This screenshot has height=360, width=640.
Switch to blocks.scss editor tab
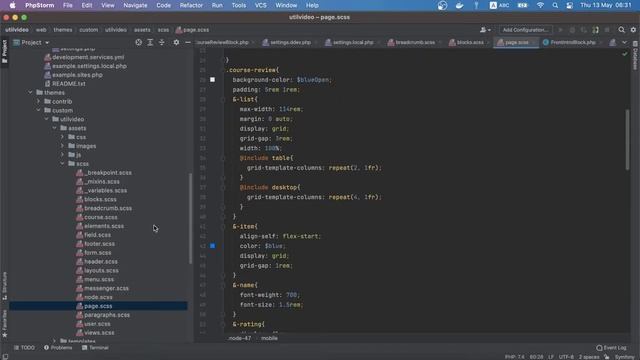[469, 42]
